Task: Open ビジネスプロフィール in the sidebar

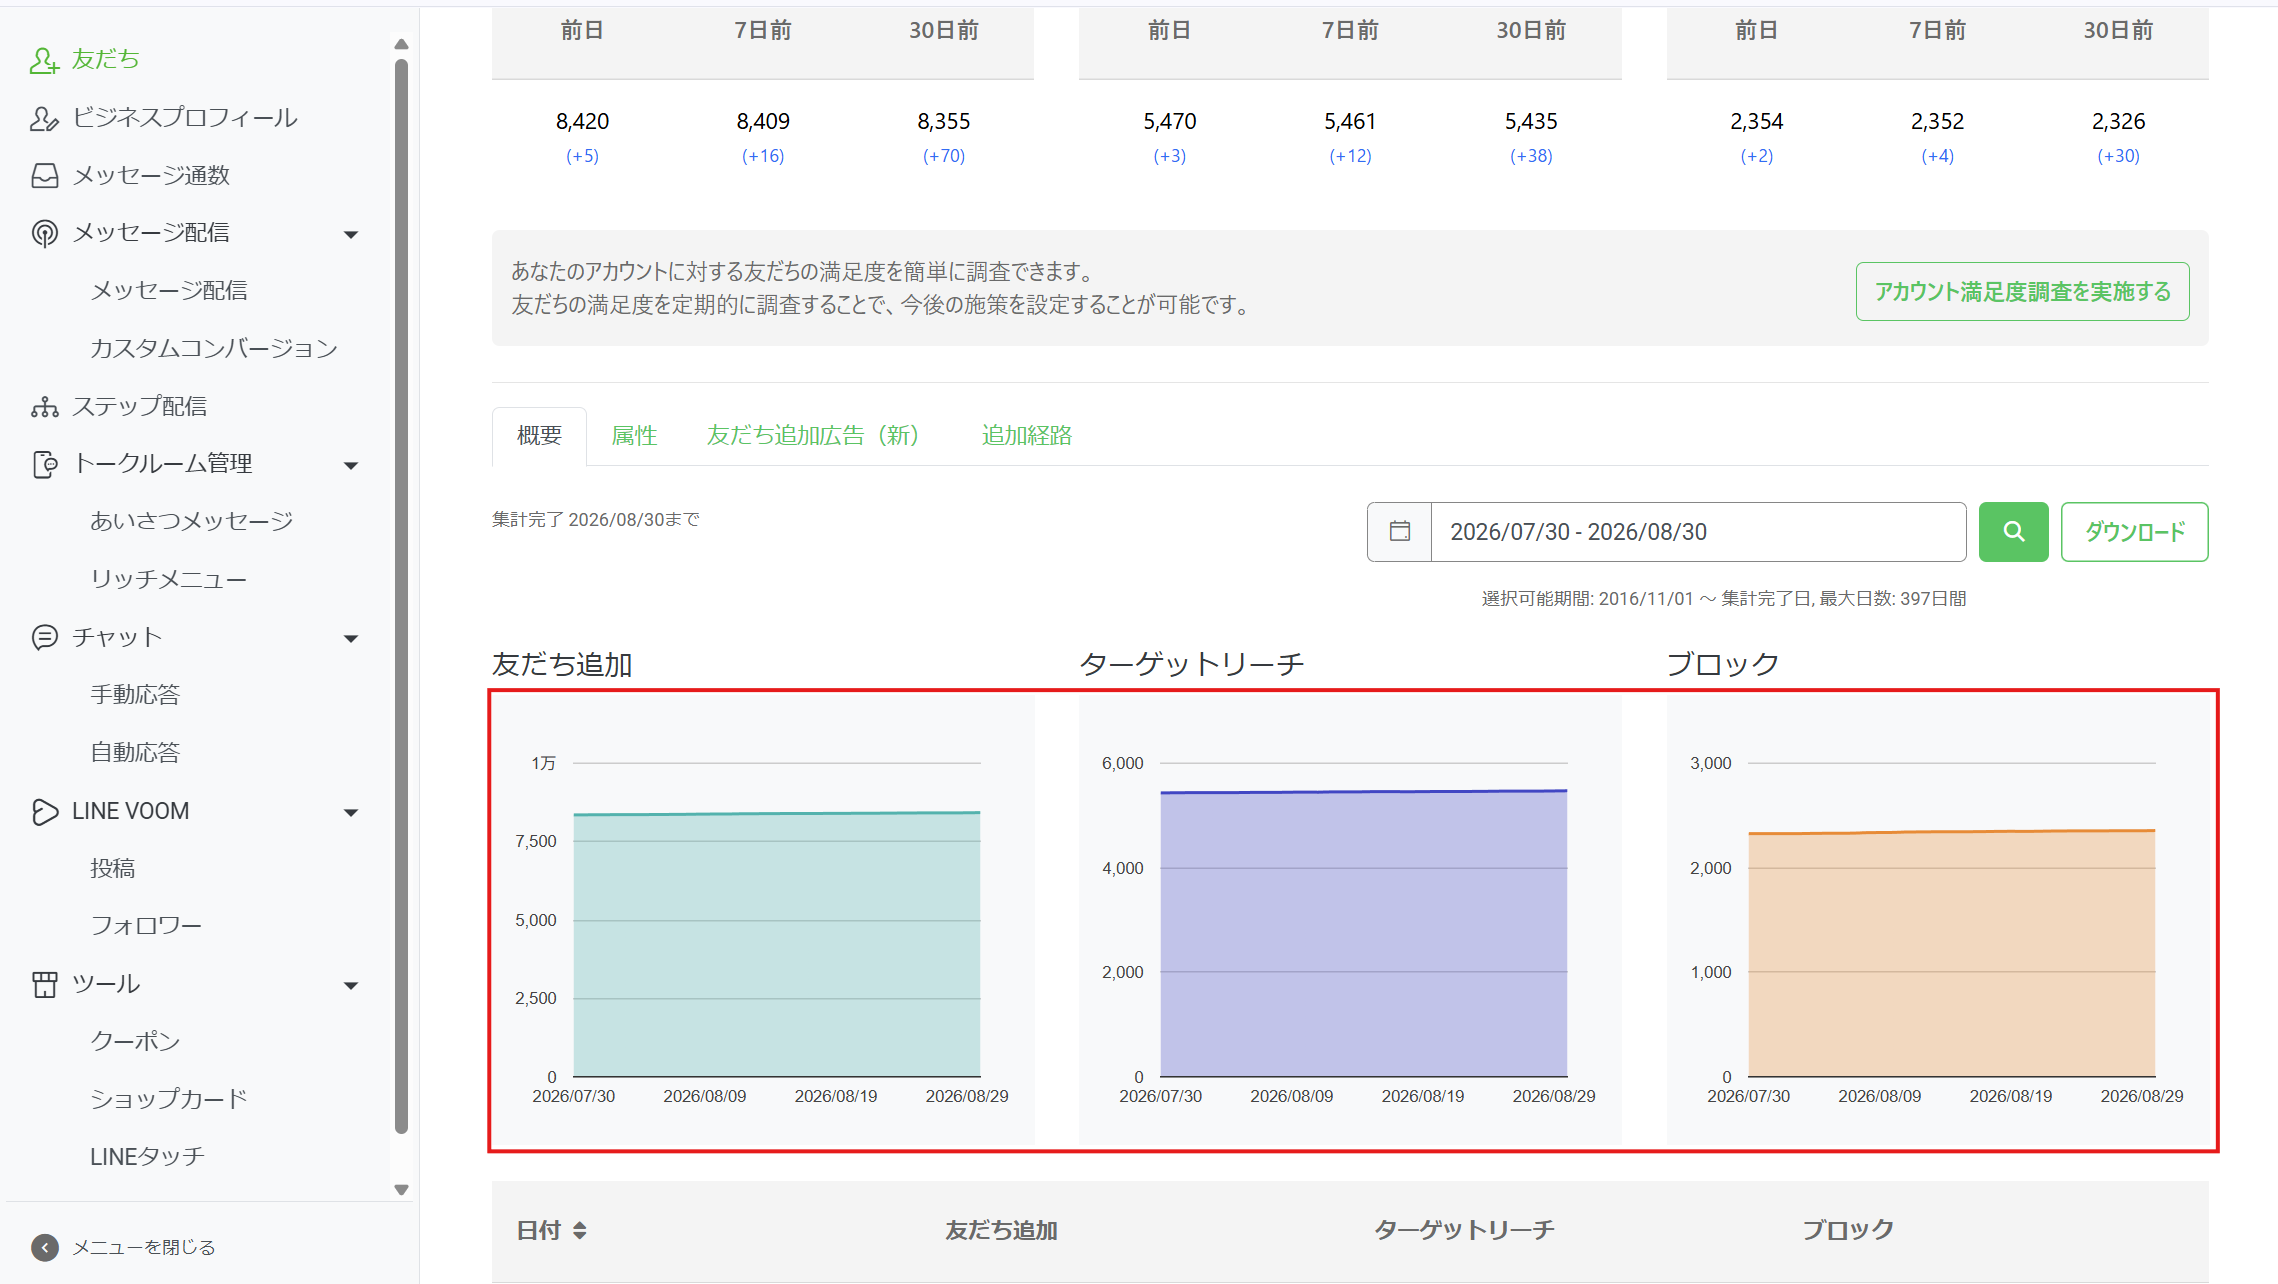Action: pos(185,118)
